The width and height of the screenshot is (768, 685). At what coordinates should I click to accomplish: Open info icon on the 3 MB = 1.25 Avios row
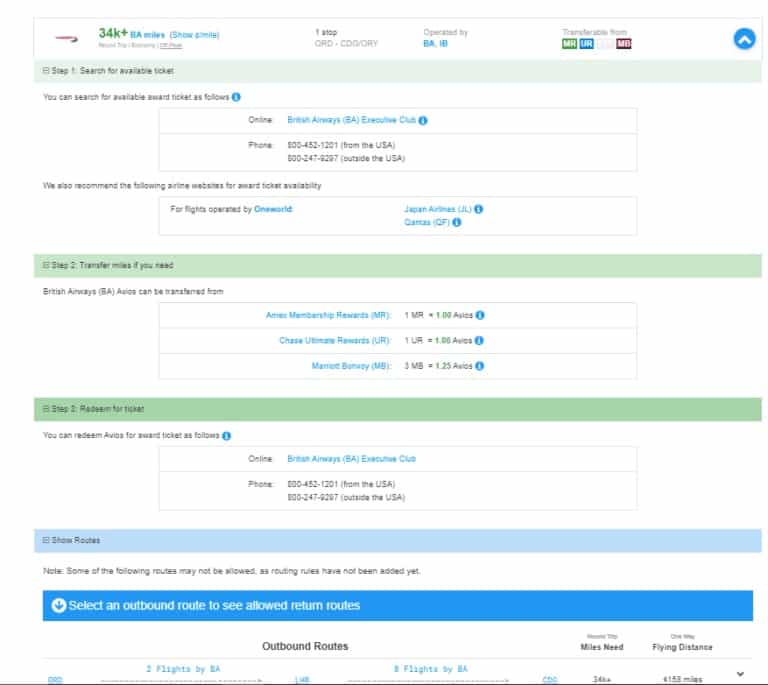pyautogui.click(x=480, y=366)
